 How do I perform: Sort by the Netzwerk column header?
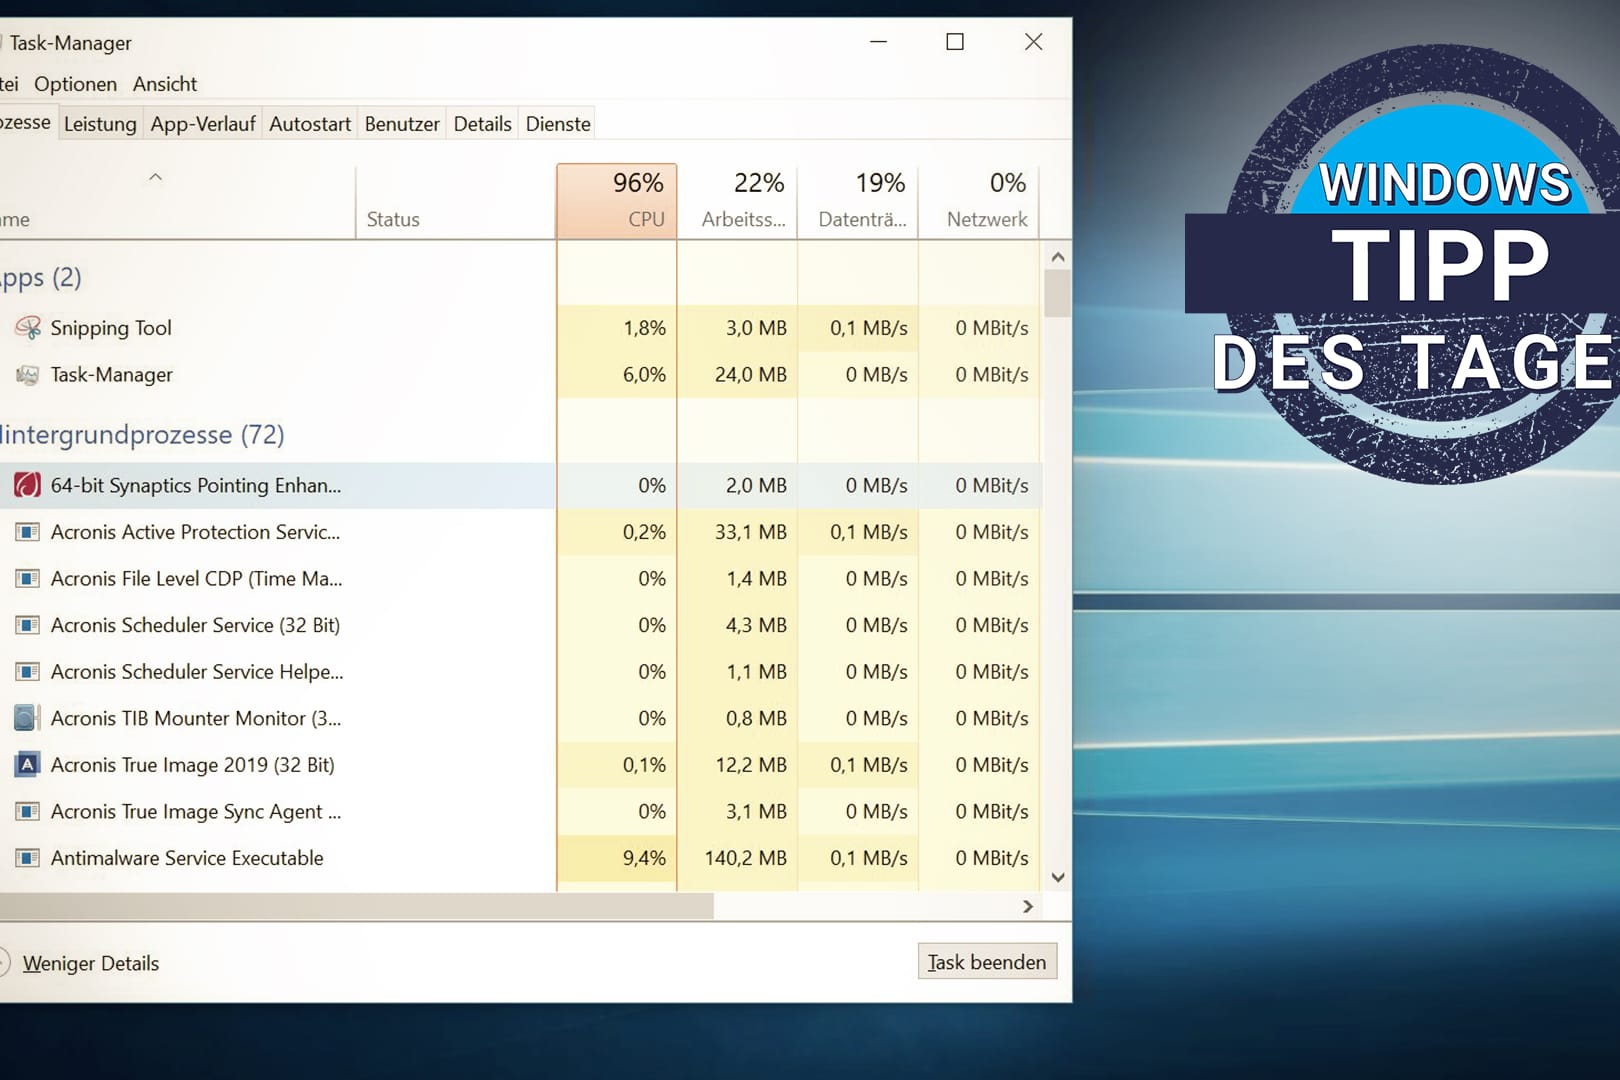coord(979,201)
